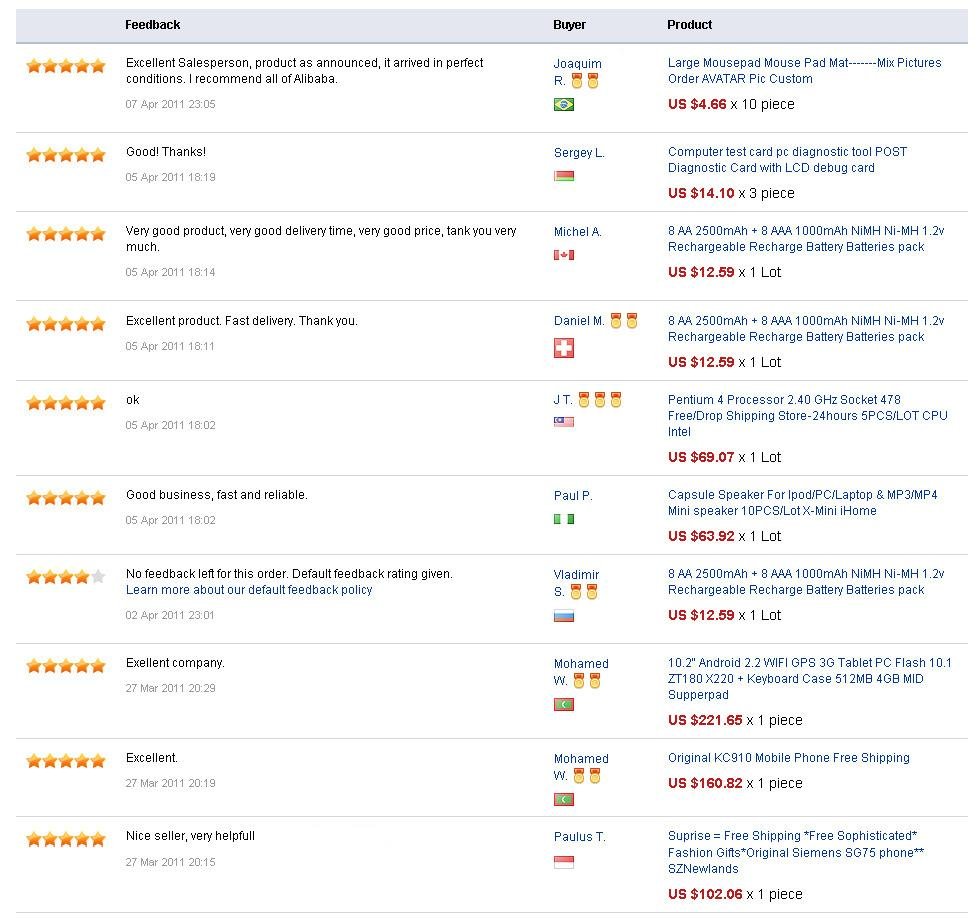This screenshot has width=979, height=919.
Task: Click the flag under Paulus T.
Action: click(564, 862)
